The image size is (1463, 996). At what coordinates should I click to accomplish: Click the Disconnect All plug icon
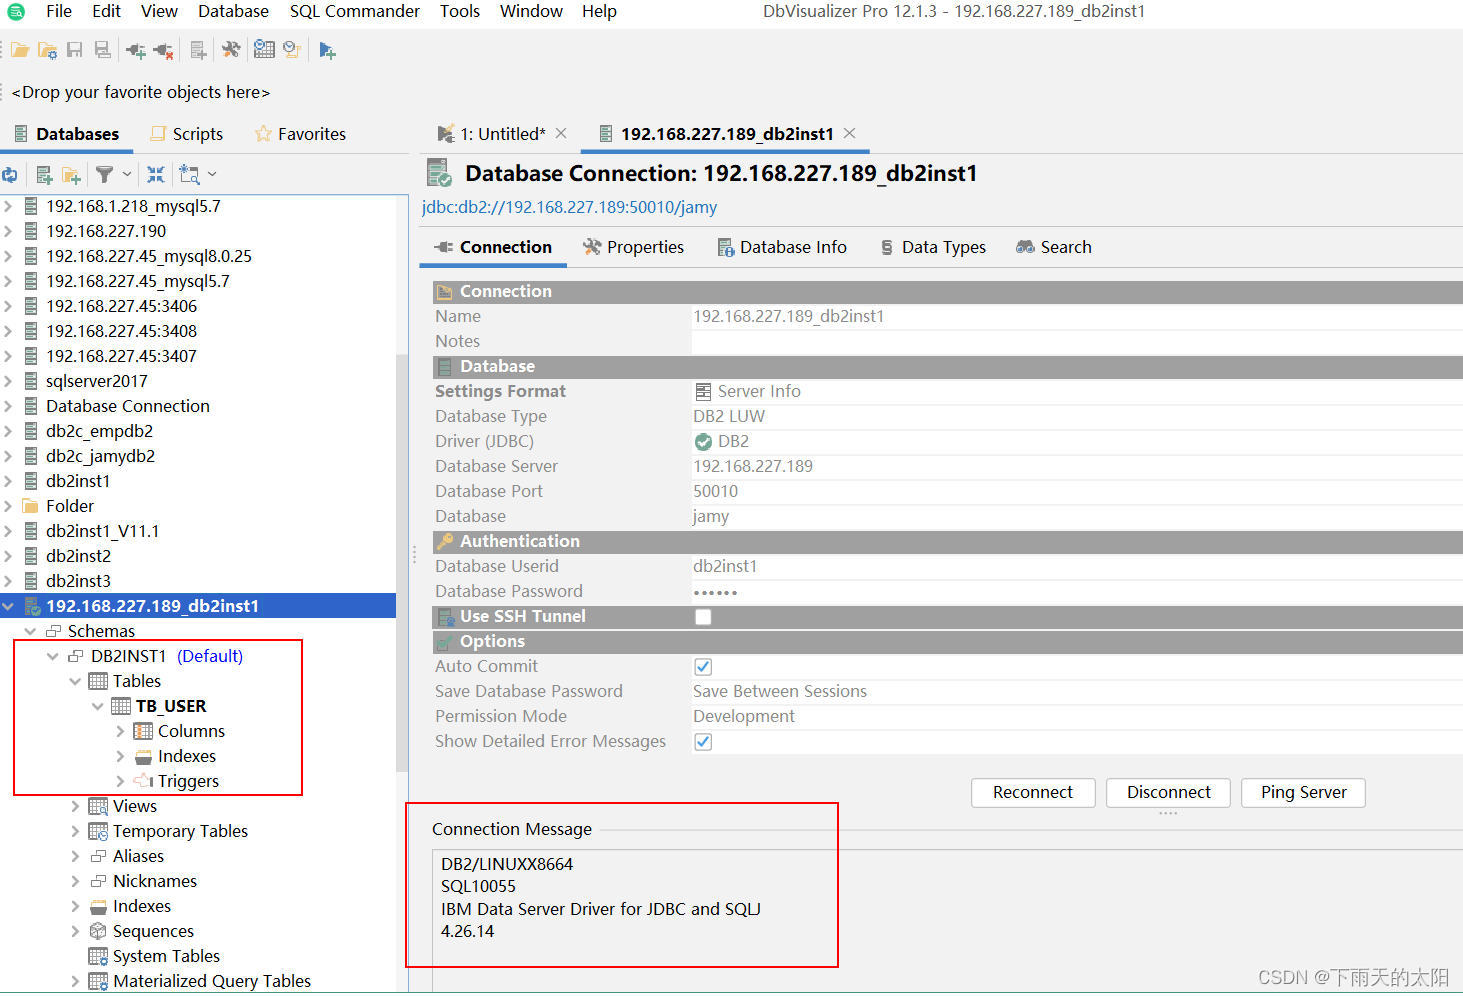[x=163, y=50]
